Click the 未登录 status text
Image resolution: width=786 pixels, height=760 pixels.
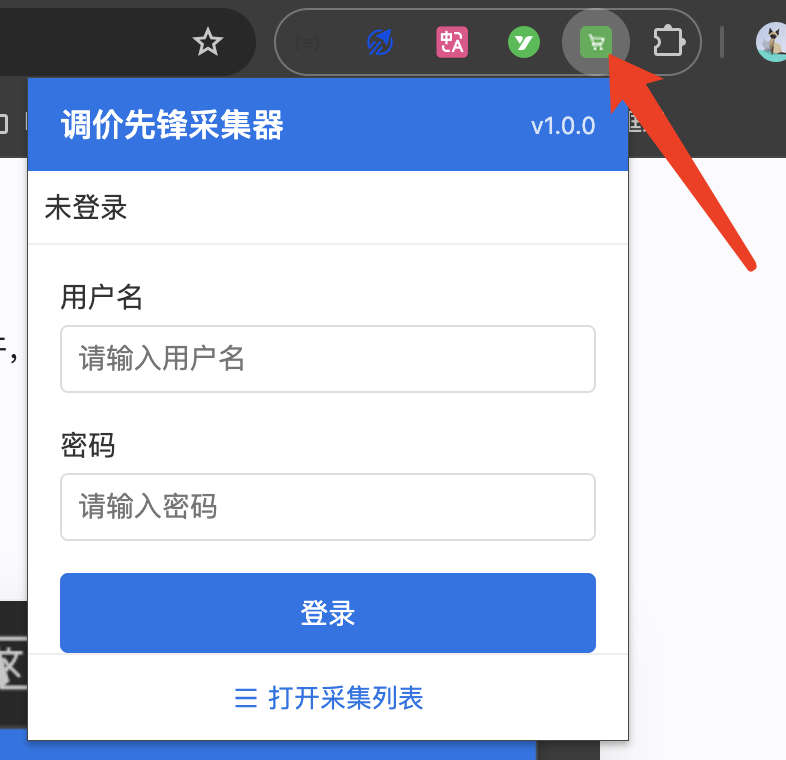pyautogui.click(x=86, y=208)
